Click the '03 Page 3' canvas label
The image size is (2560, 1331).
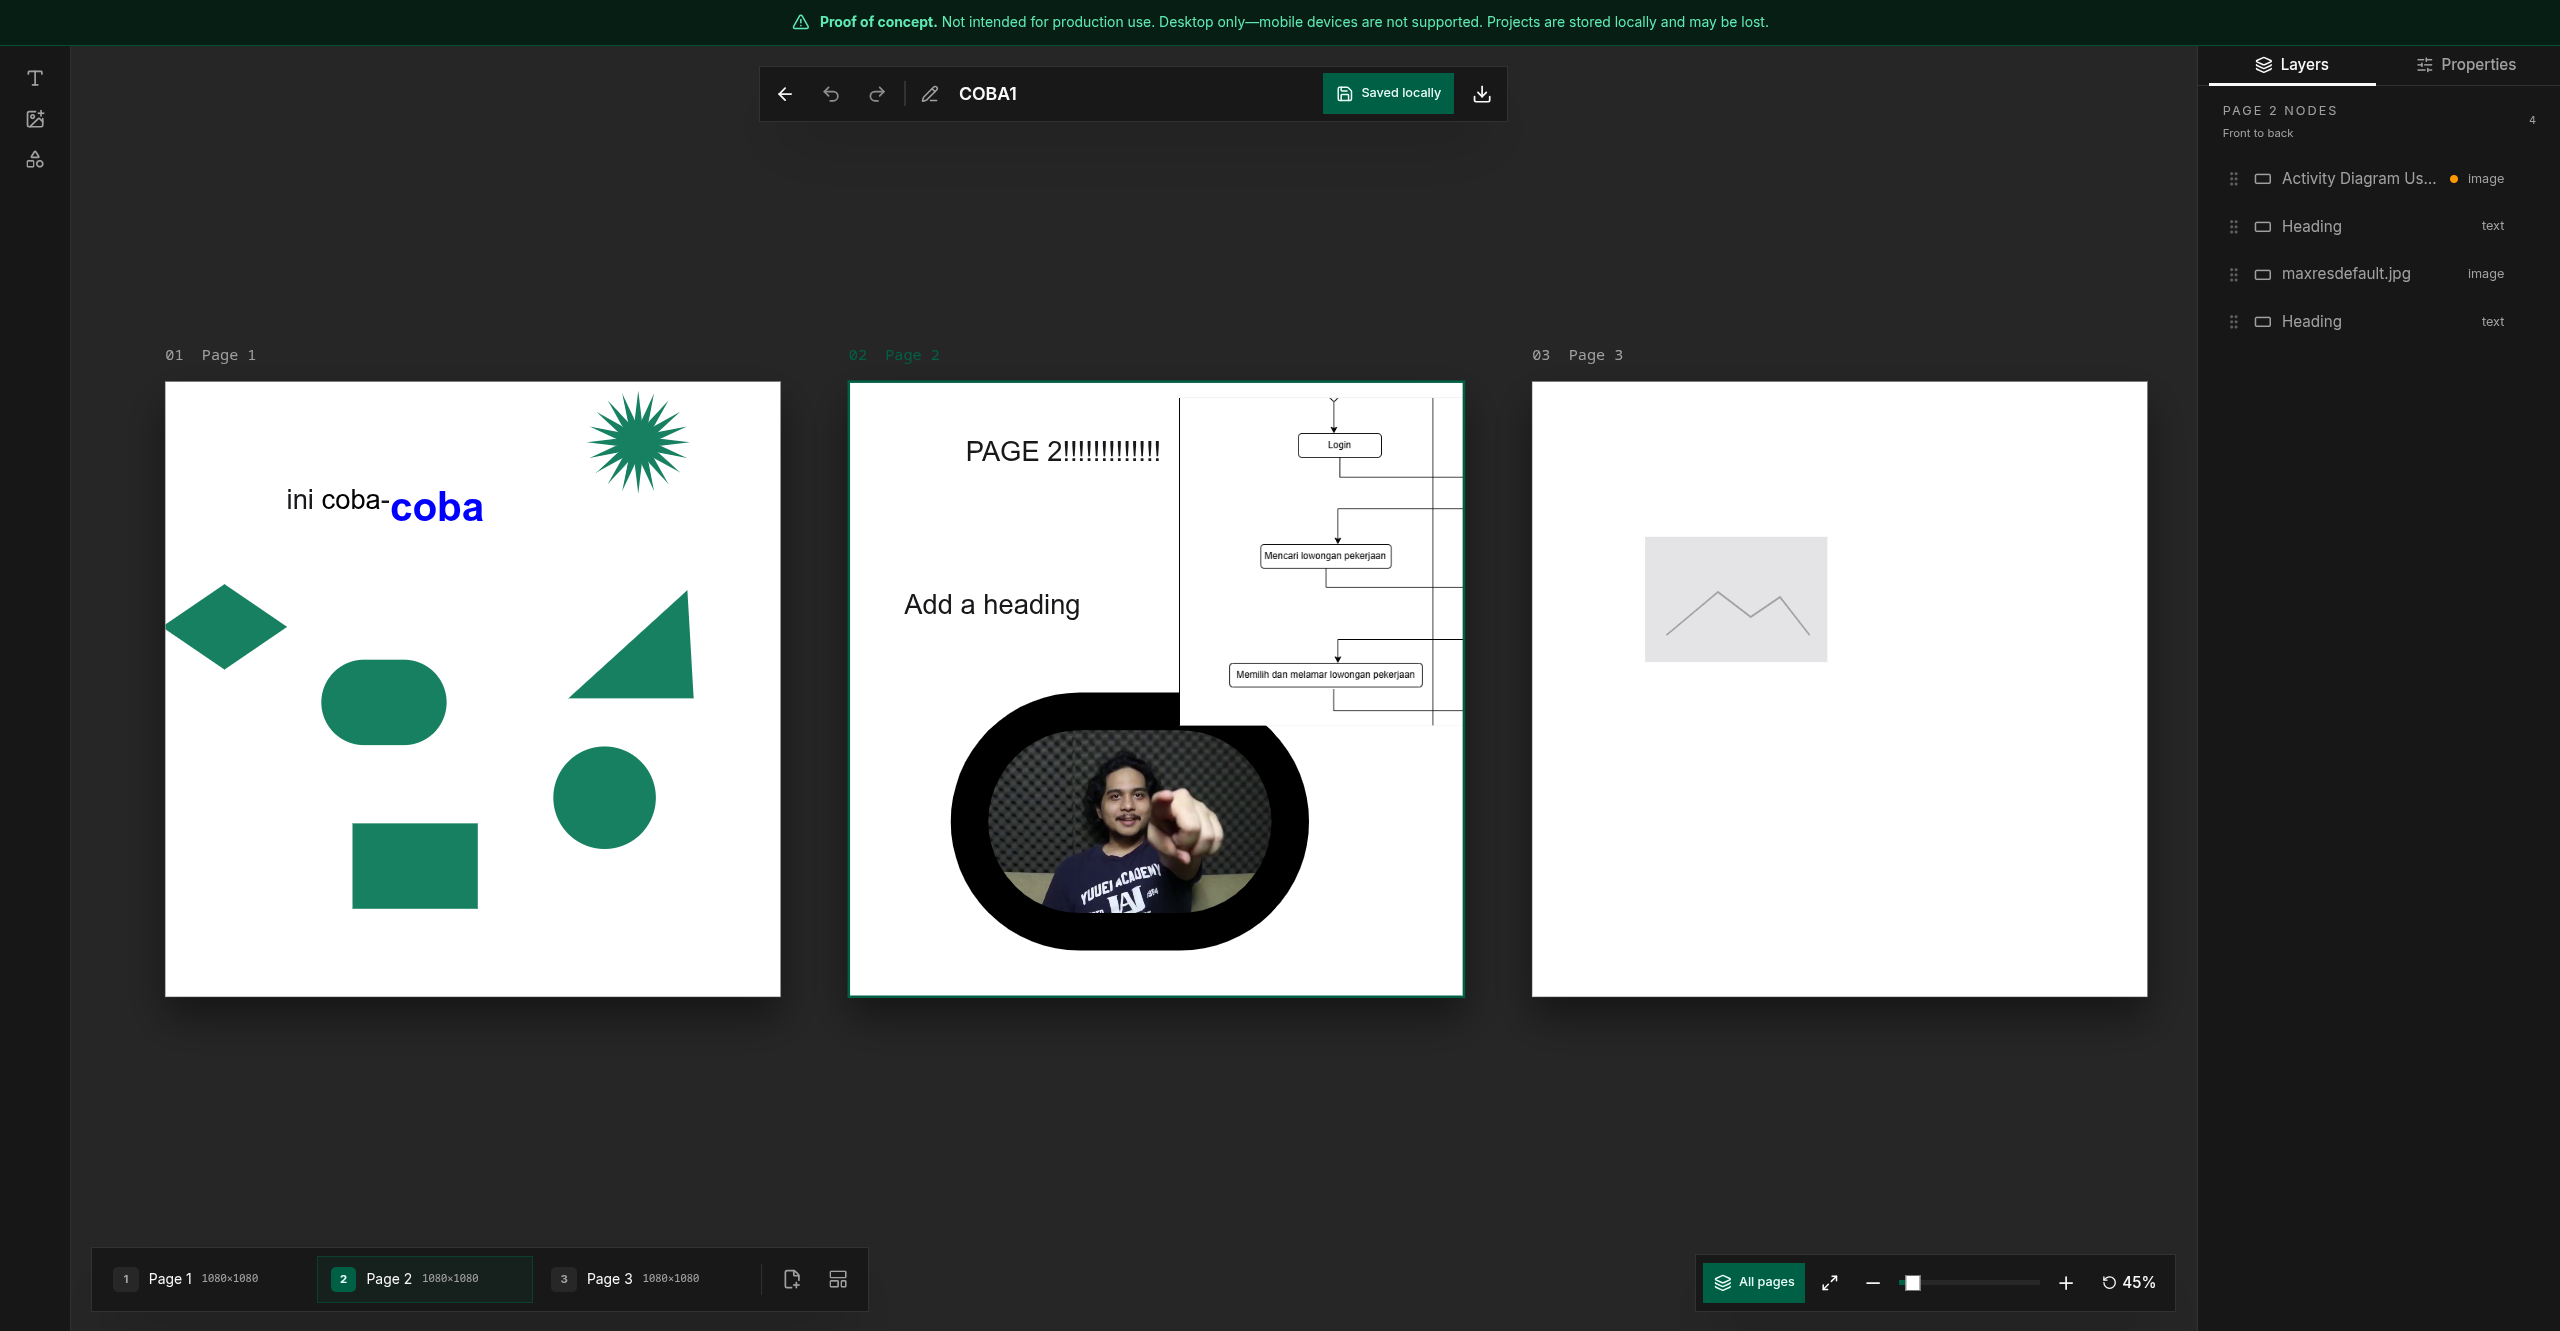[1578, 355]
